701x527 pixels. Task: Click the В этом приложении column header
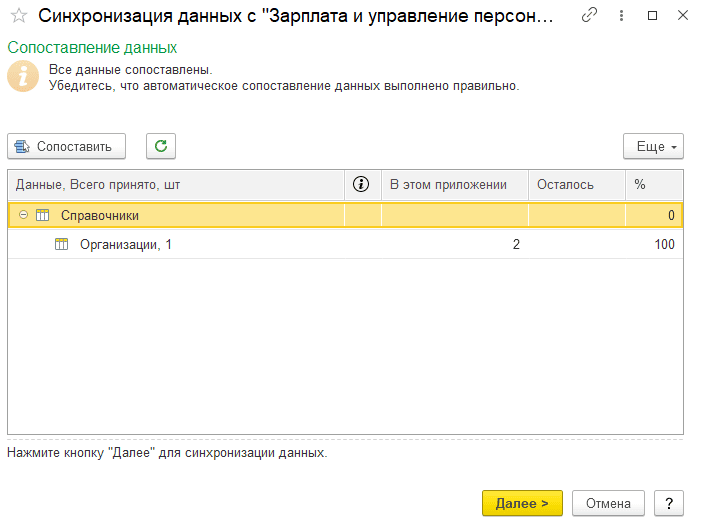(448, 184)
